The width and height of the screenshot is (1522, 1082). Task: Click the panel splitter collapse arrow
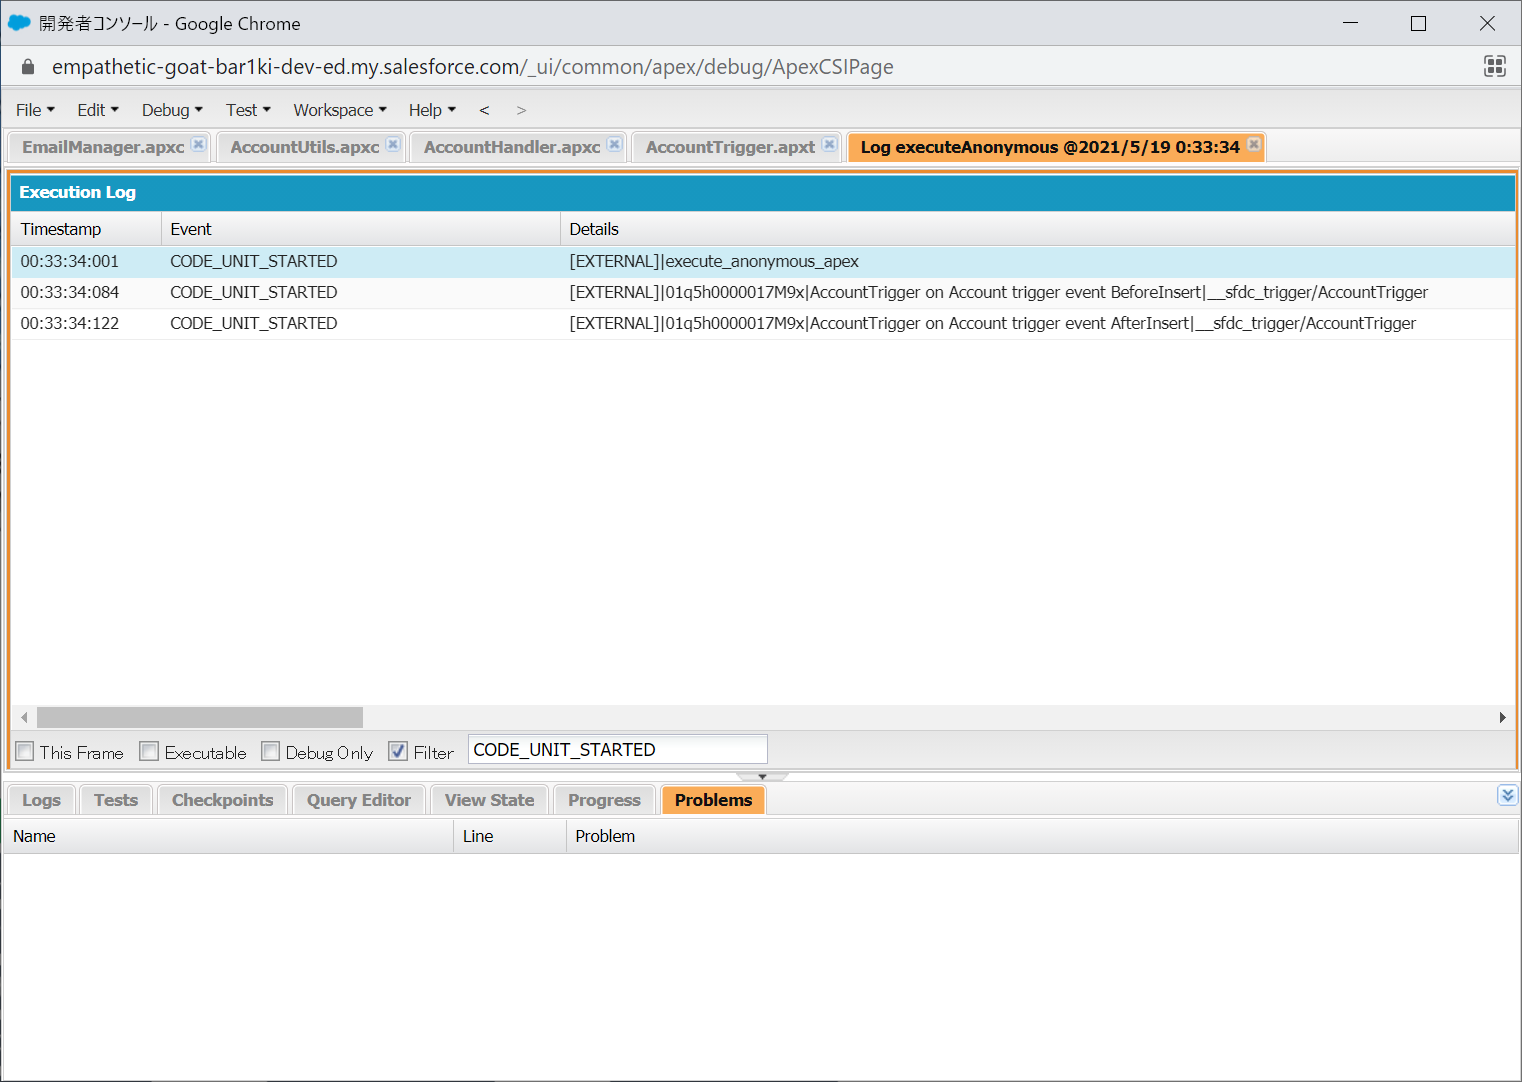pos(762,776)
